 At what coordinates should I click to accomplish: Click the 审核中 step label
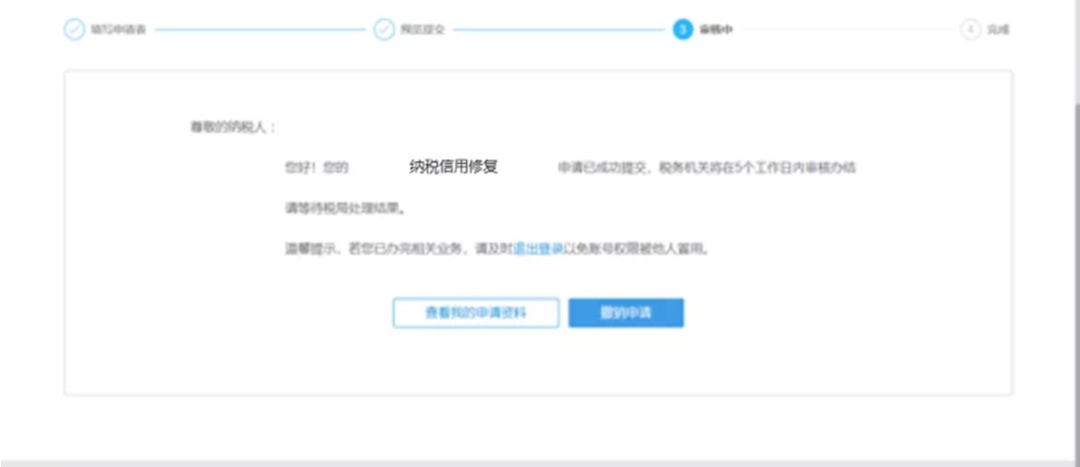coord(716,30)
